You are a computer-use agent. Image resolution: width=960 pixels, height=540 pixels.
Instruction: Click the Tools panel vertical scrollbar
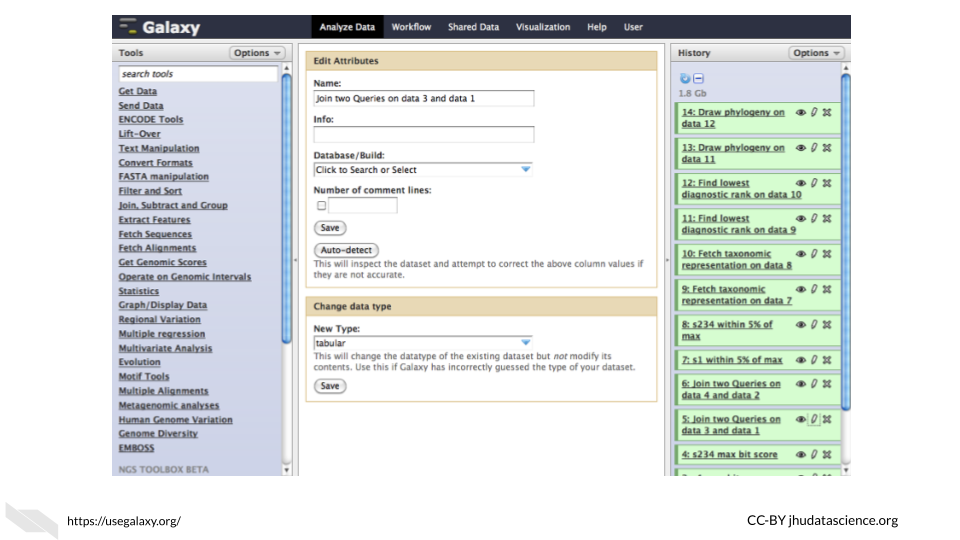286,208
